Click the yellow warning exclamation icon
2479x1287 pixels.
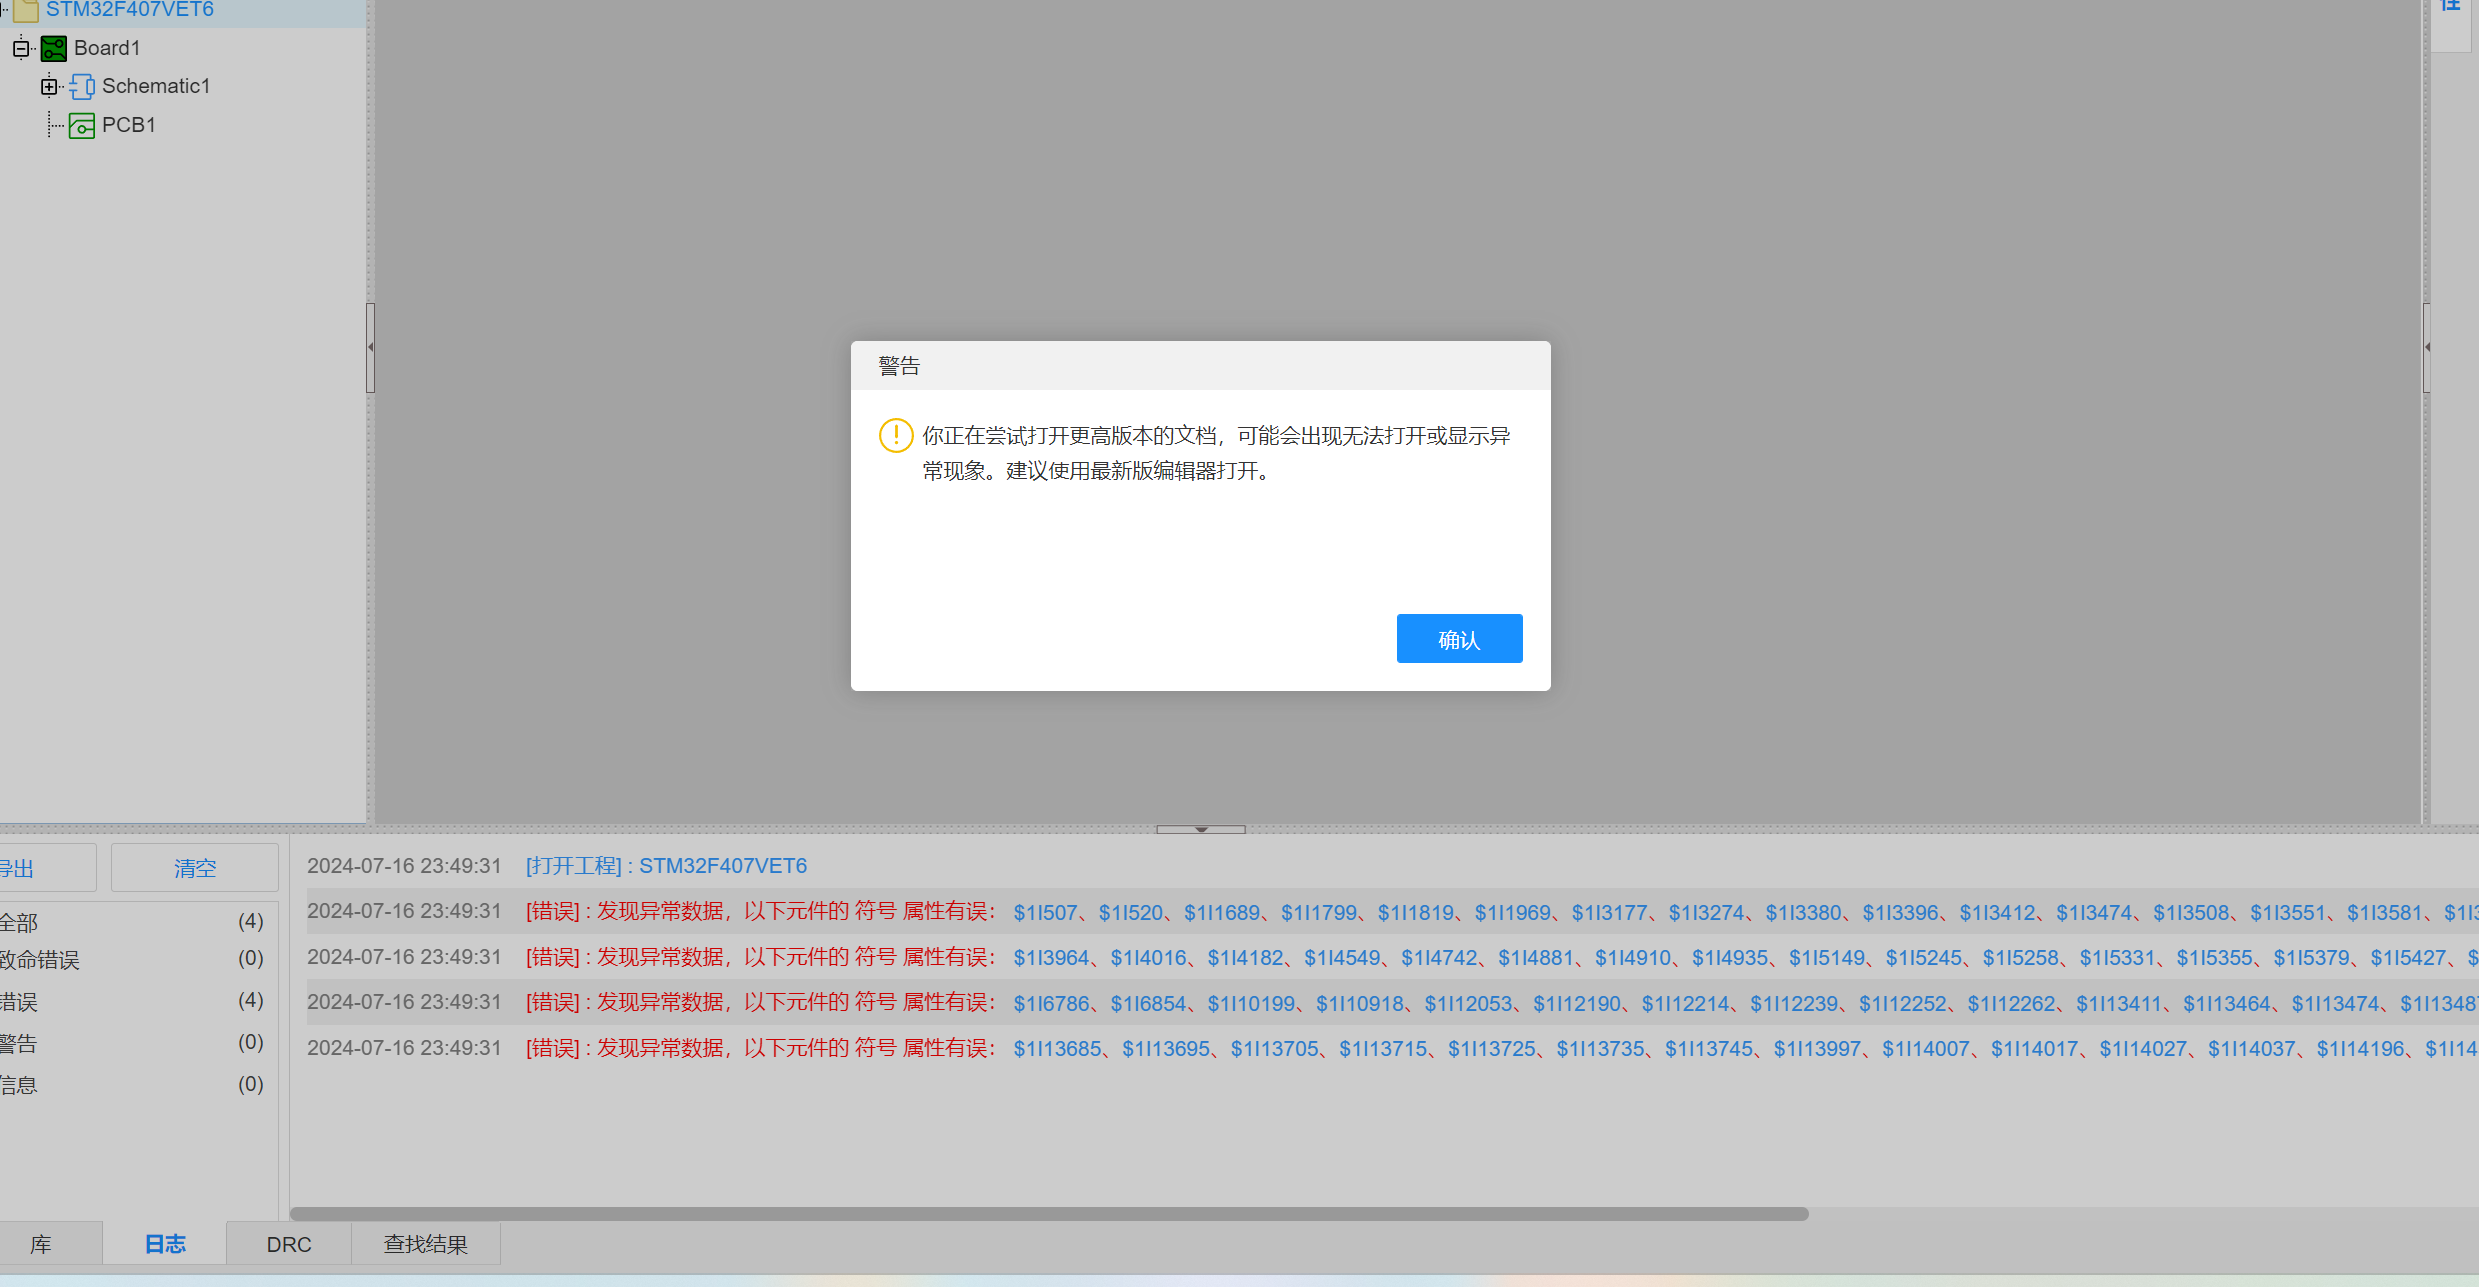[895, 435]
